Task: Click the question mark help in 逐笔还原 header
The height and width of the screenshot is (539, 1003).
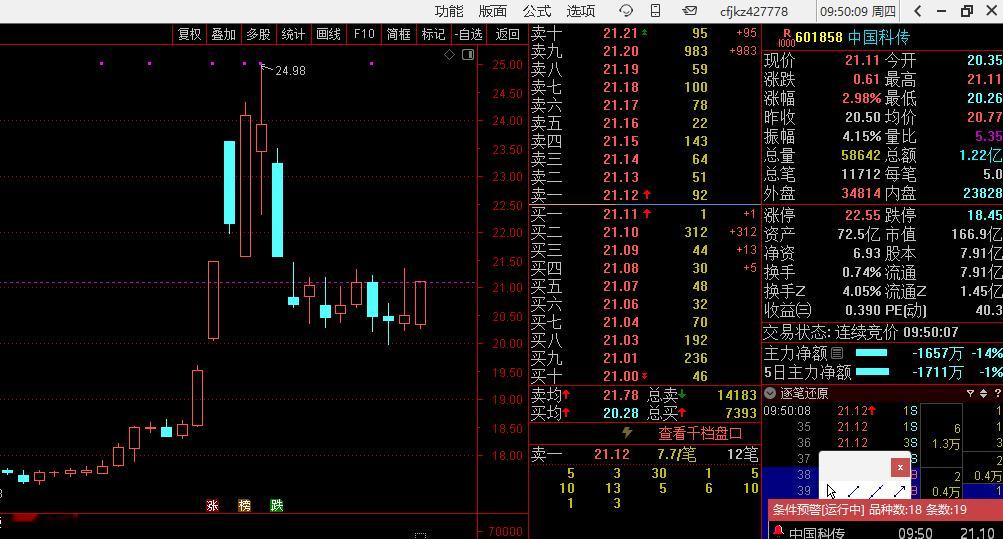Action: pyautogui.click(x=998, y=393)
